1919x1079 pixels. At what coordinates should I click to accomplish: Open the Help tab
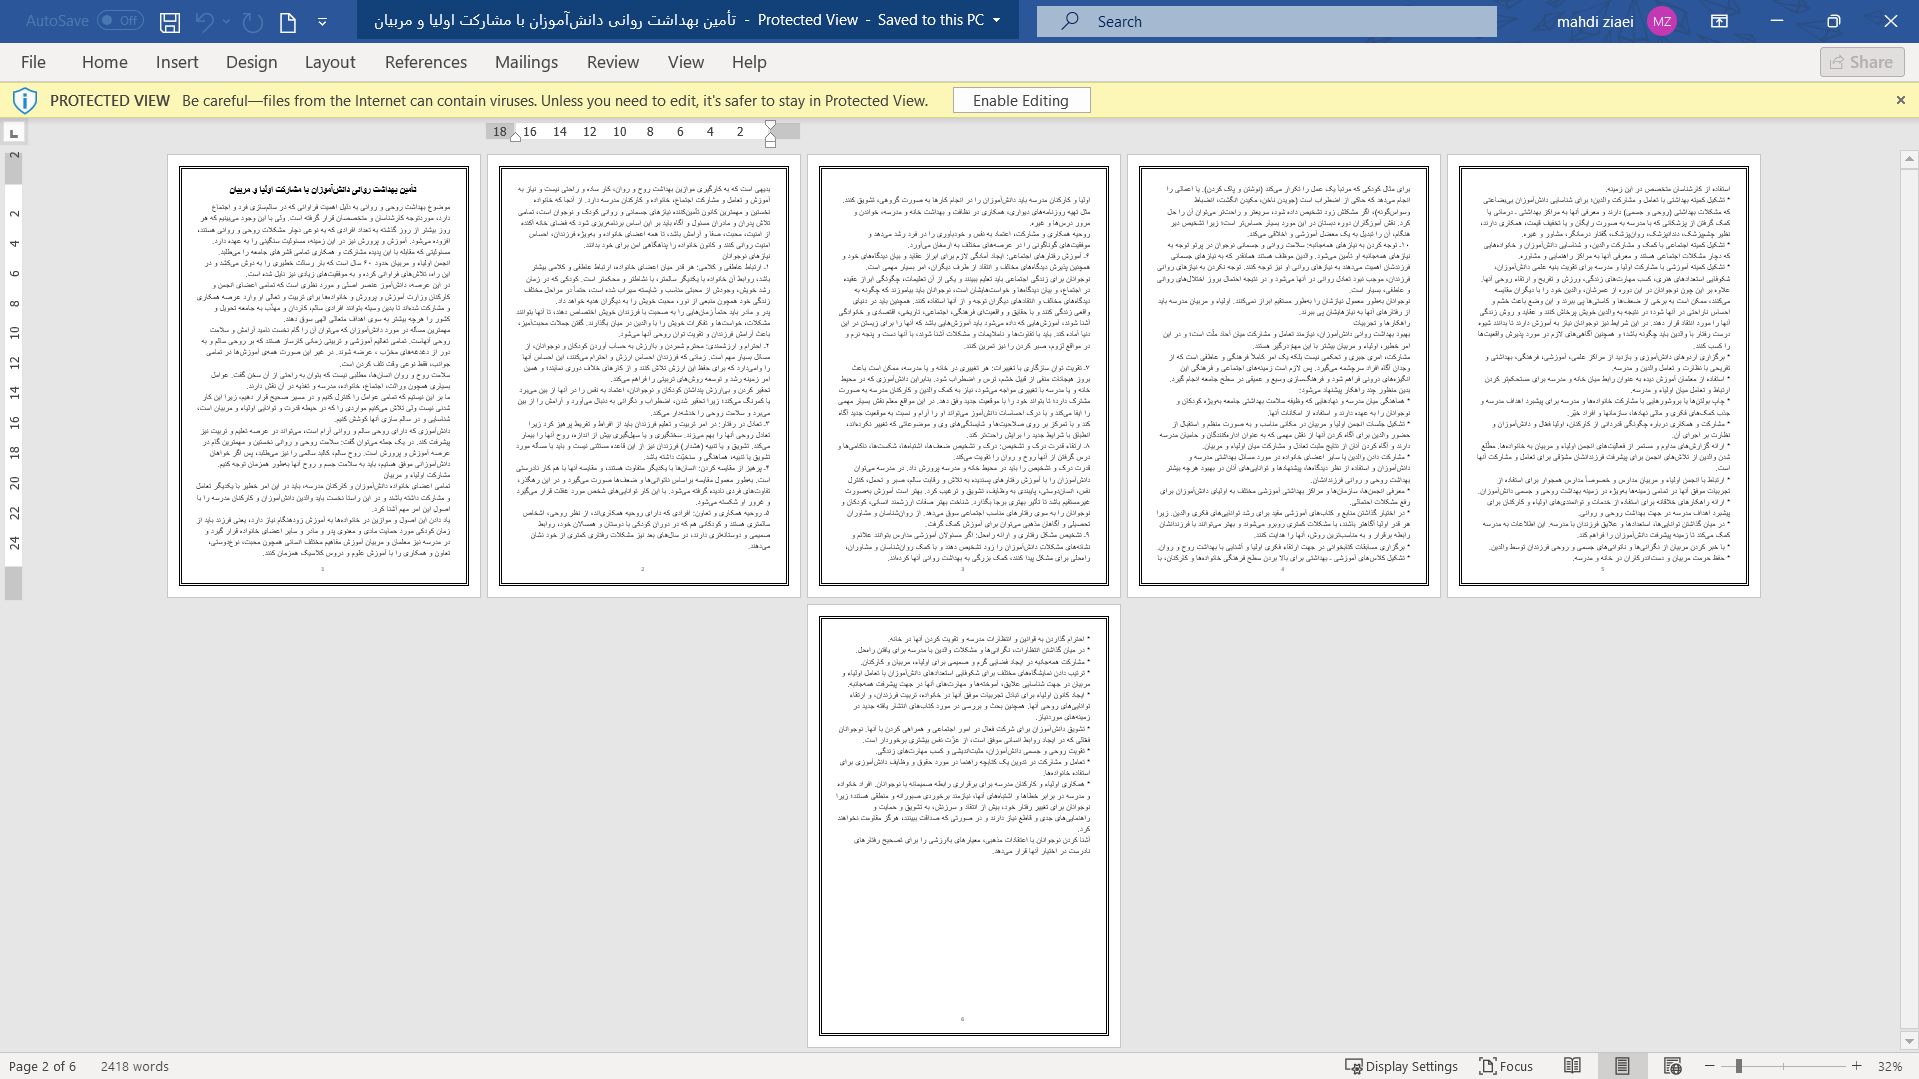749,62
